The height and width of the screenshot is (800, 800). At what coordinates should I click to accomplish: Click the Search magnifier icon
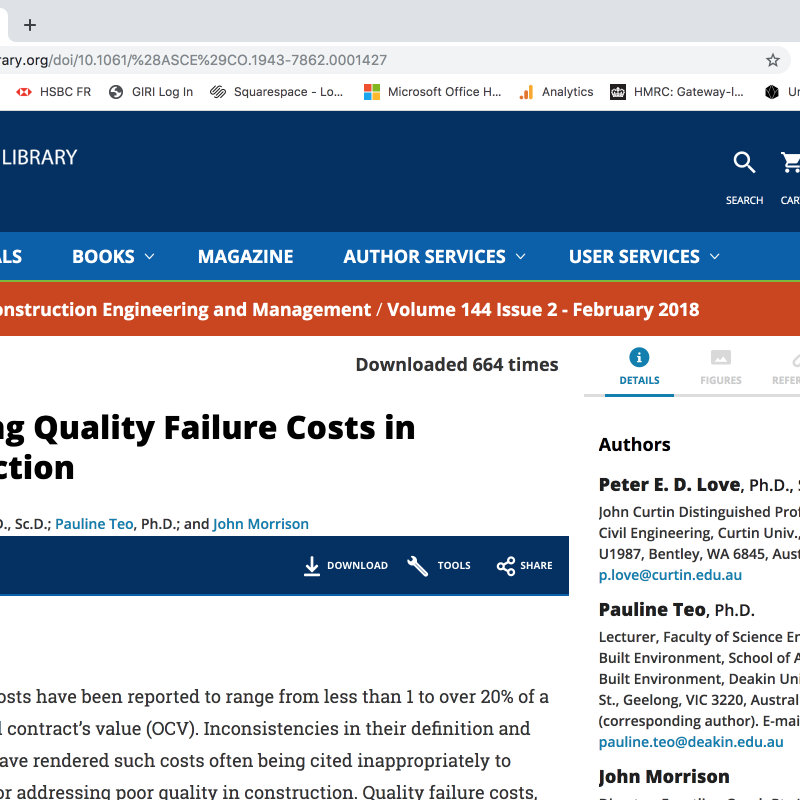[744, 163]
